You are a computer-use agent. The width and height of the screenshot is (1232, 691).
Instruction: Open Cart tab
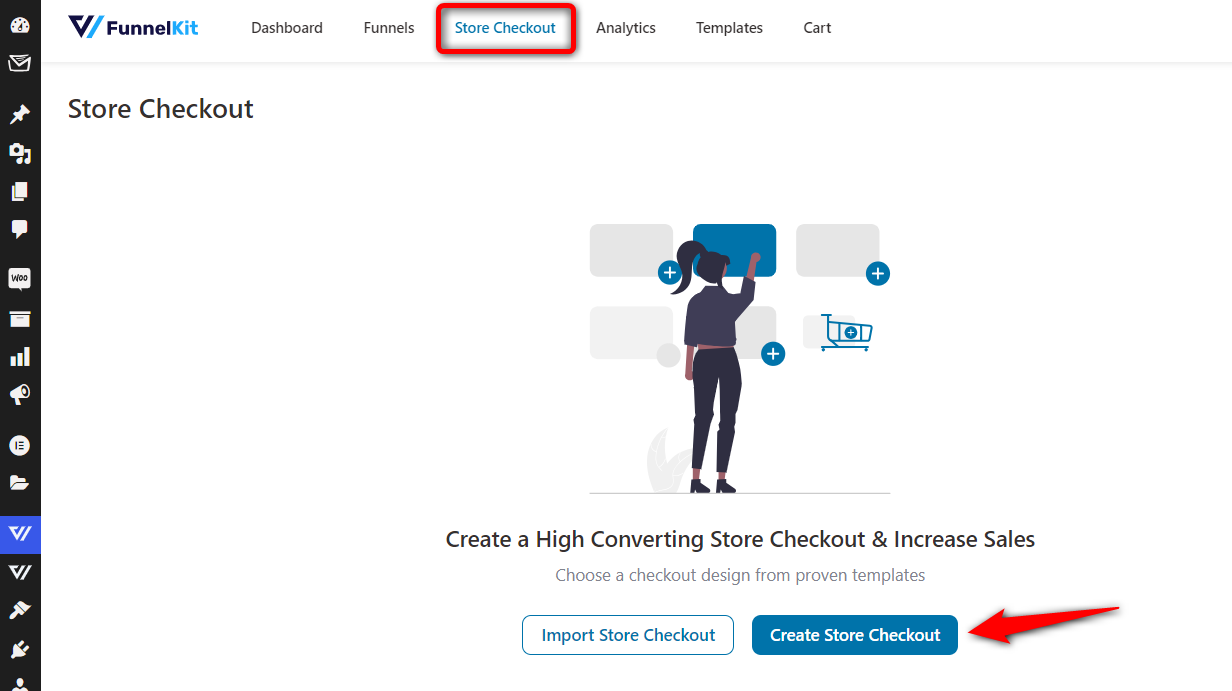[817, 28]
